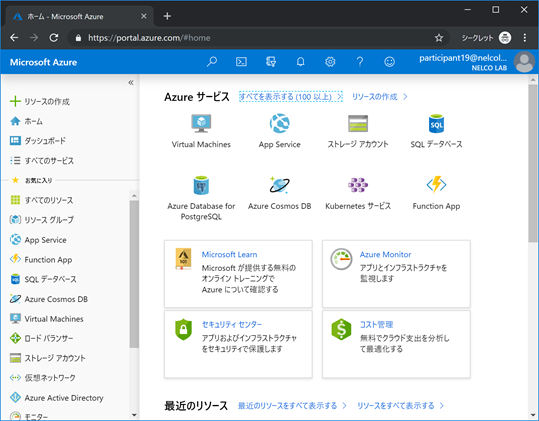Open the feedback smiley icon
Image resolution: width=539 pixels, height=421 pixels.
pos(389,62)
